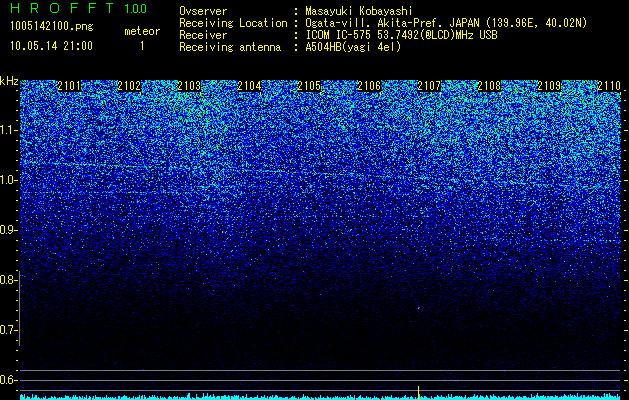Click the 2110 time marker
This screenshot has width=629, height=400.
point(609,86)
